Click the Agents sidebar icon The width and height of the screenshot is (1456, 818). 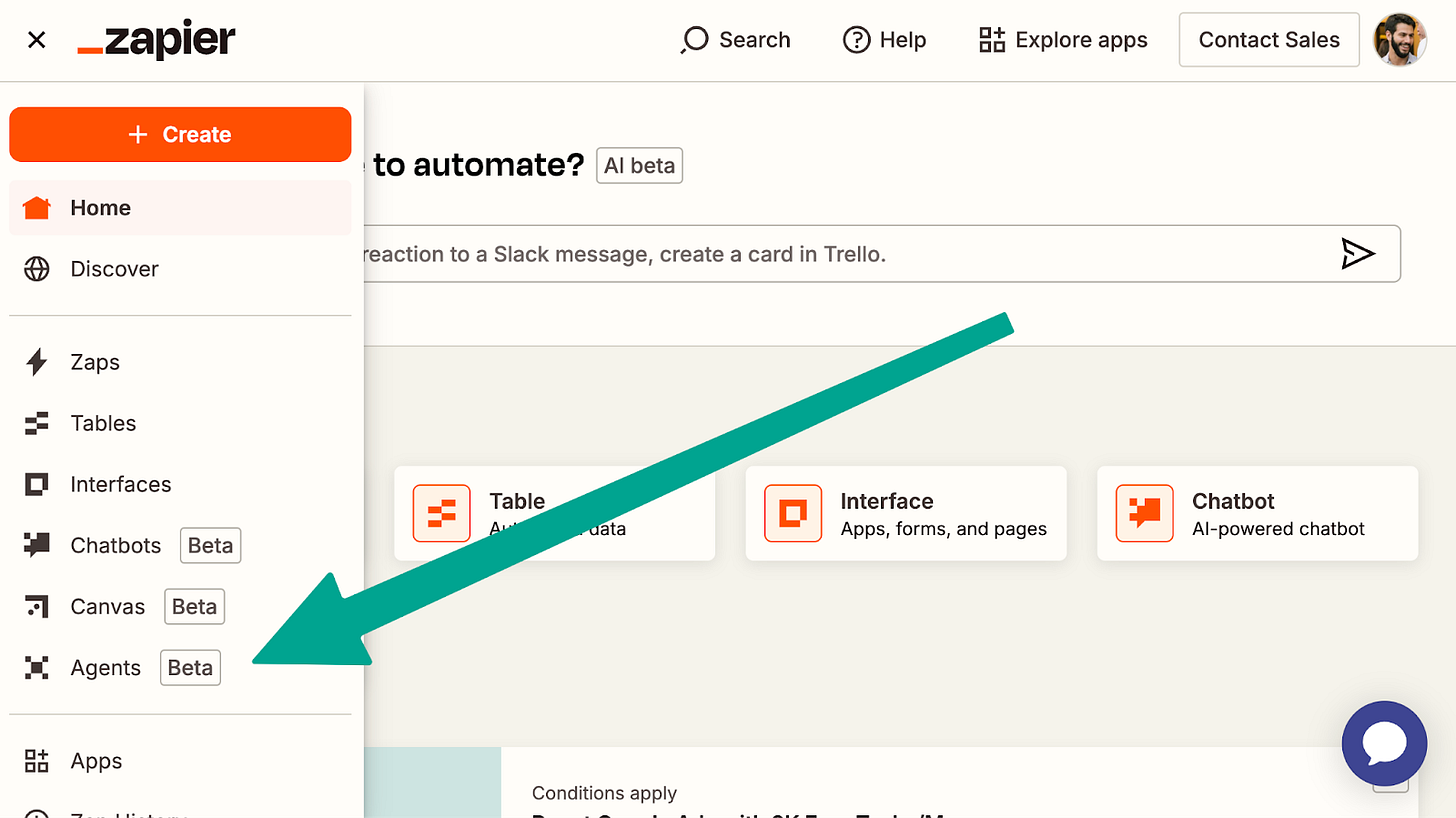(37, 667)
